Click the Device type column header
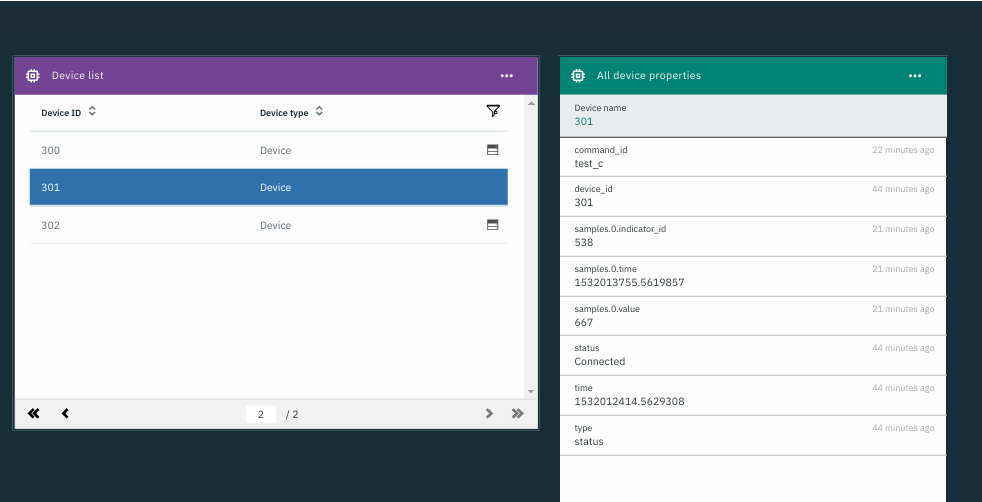 tap(284, 113)
